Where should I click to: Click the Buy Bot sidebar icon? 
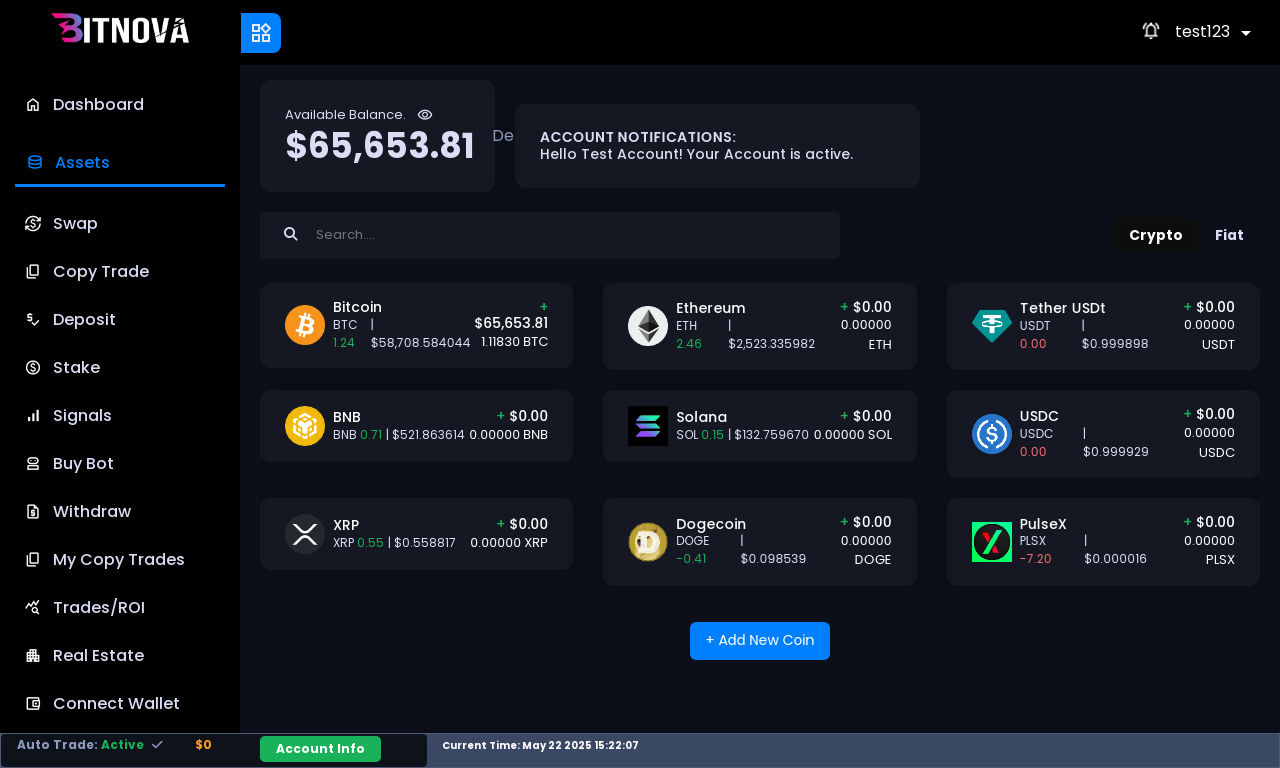[33, 464]
